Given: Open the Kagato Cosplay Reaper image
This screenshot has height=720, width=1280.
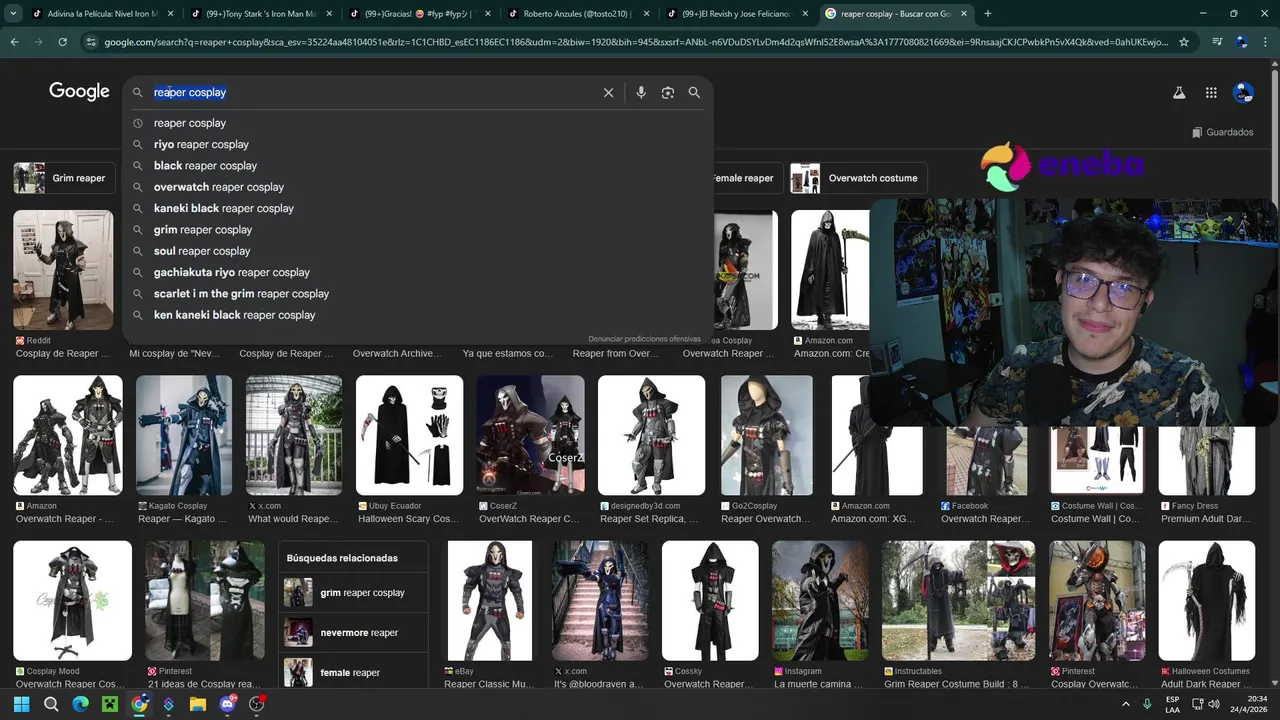Looking at the screenshot, I should pyautogui.click(x=184, y=435).
